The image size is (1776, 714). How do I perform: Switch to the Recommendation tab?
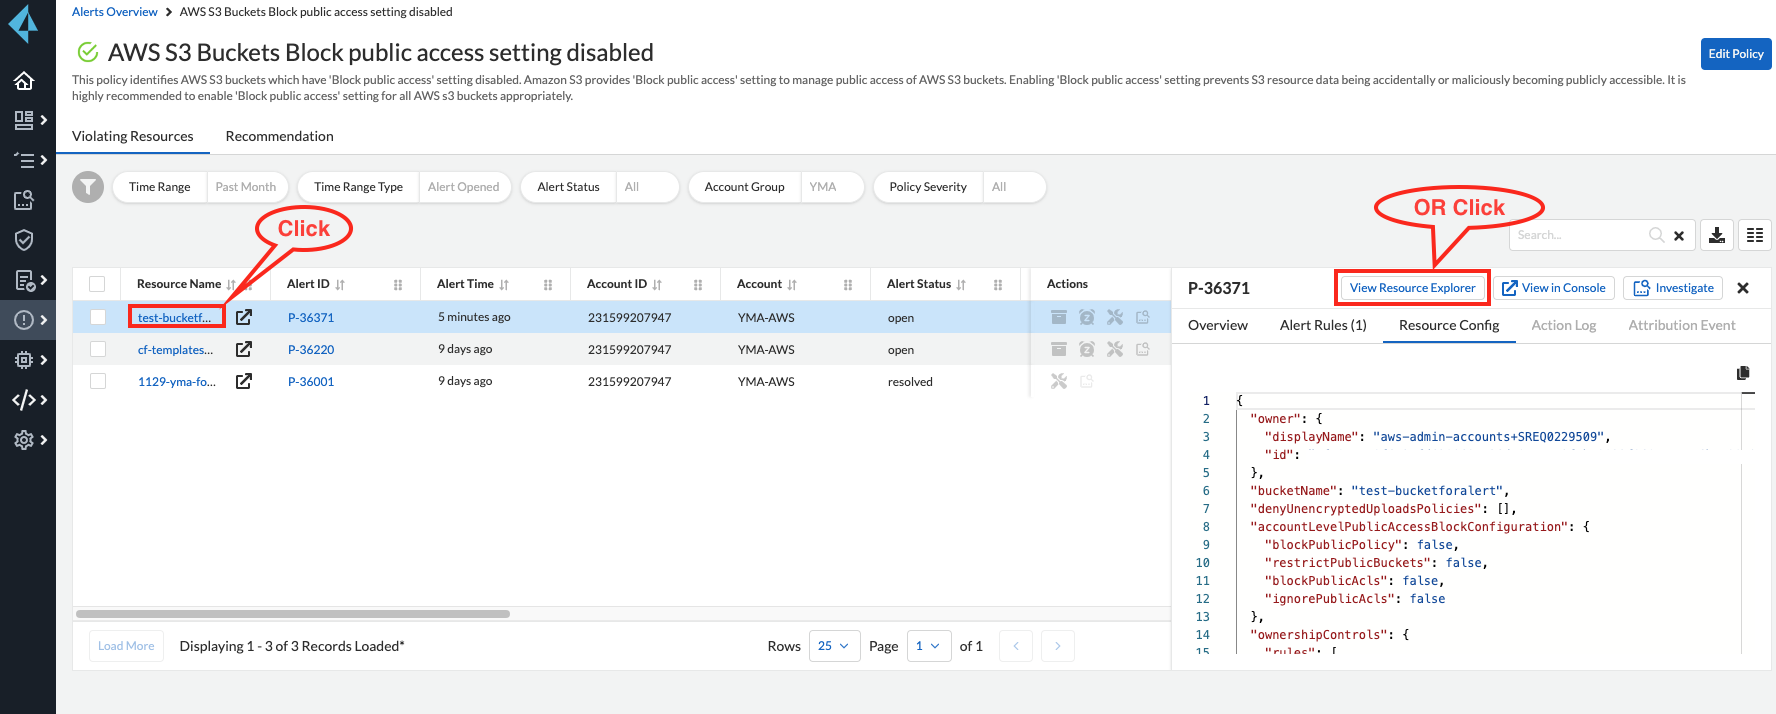[279, 136]
